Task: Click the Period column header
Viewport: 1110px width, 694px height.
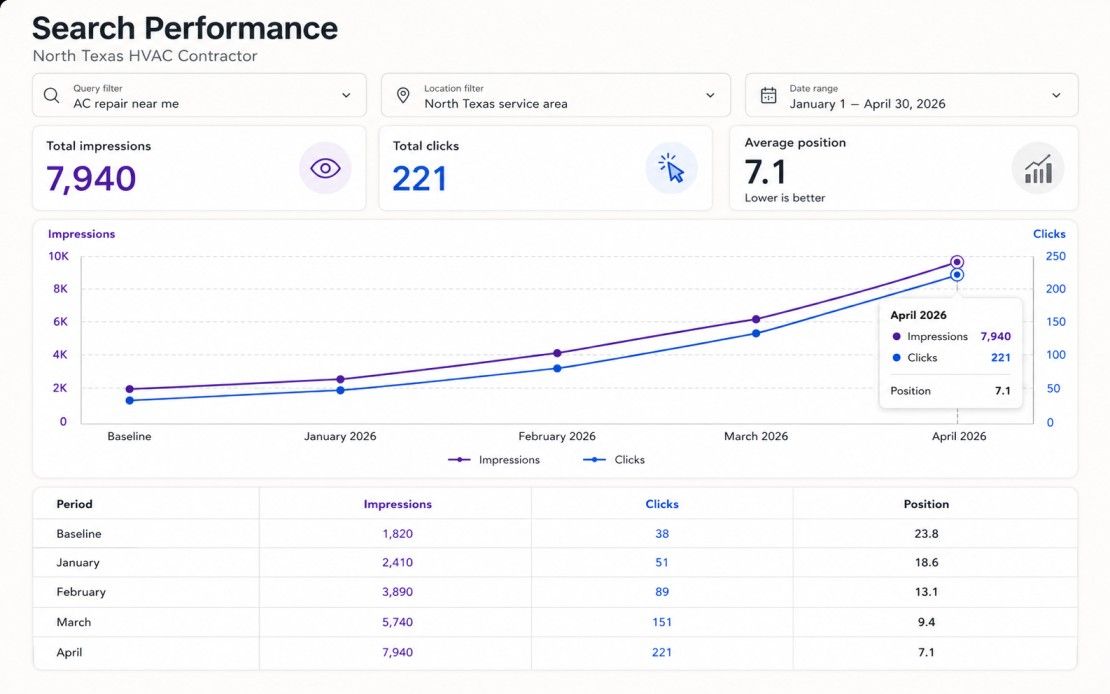Action: tap(74, 504)
